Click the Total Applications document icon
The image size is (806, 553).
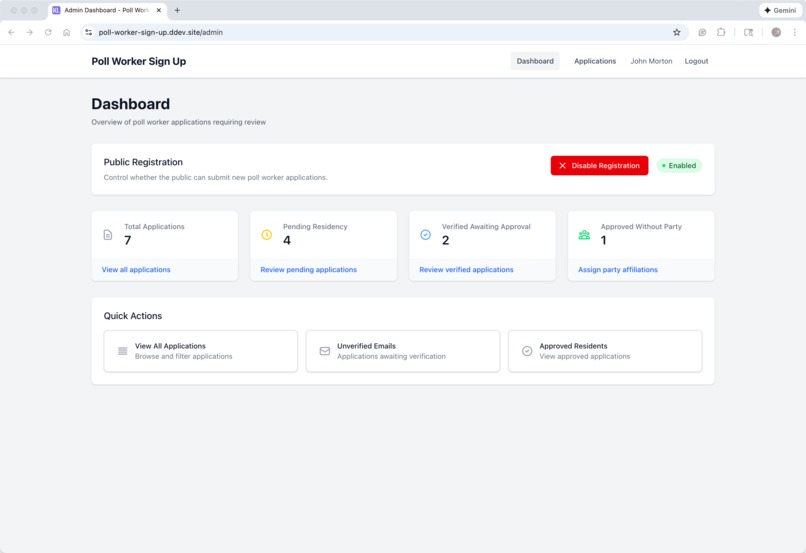pyautogui.click(x=108, y=235)
